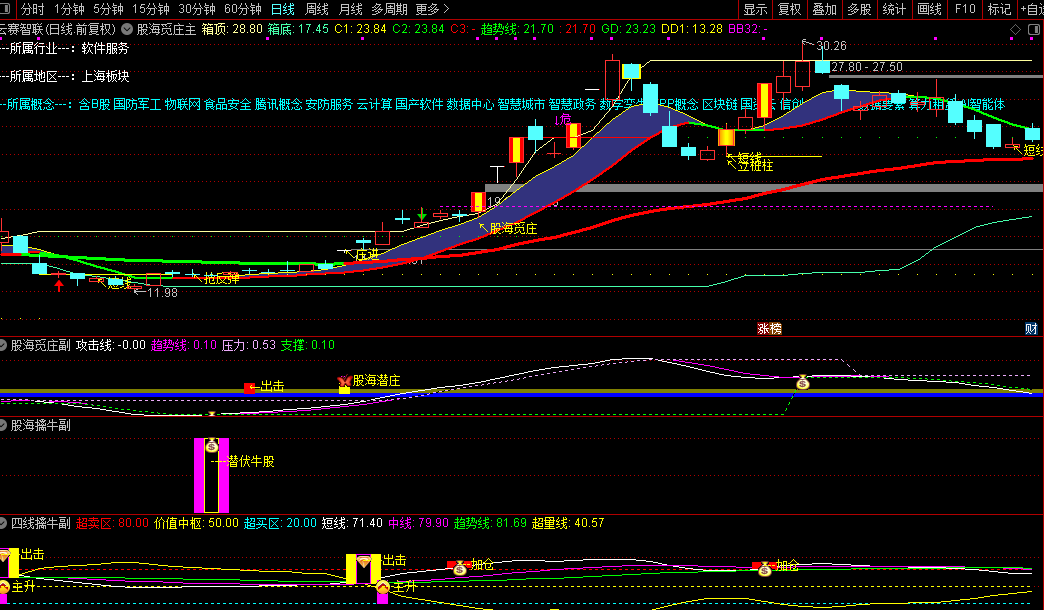The image size is (1044, 610).
Task: Select the 1分钟 period tab
Action: pyautogui.click(x=69, y=9)
